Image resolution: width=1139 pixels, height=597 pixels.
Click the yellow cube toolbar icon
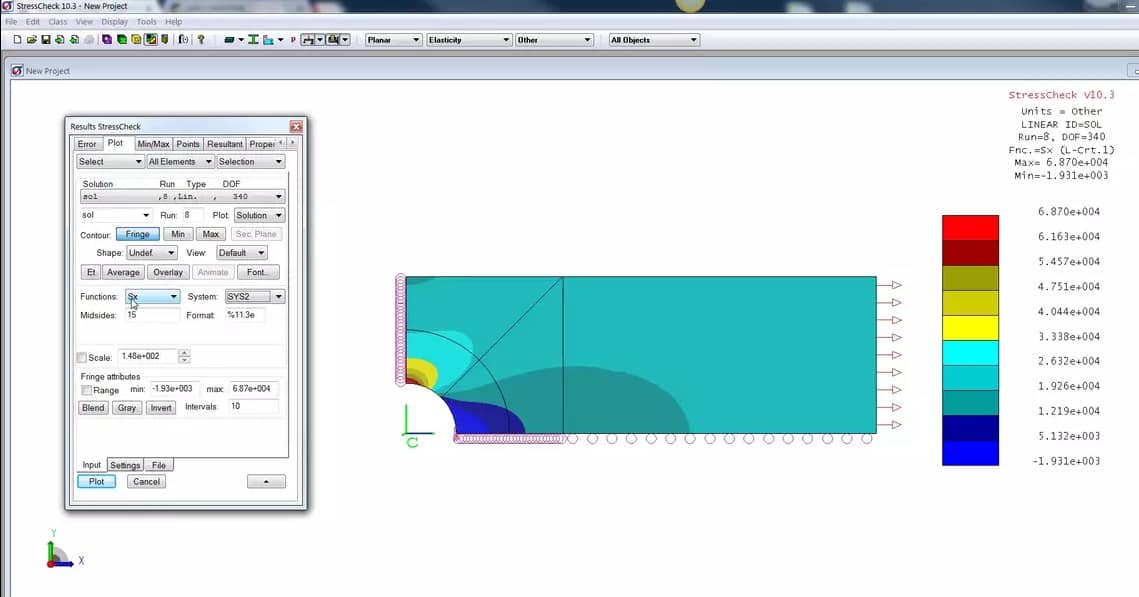pyautogui.click(x=136, y=40)
